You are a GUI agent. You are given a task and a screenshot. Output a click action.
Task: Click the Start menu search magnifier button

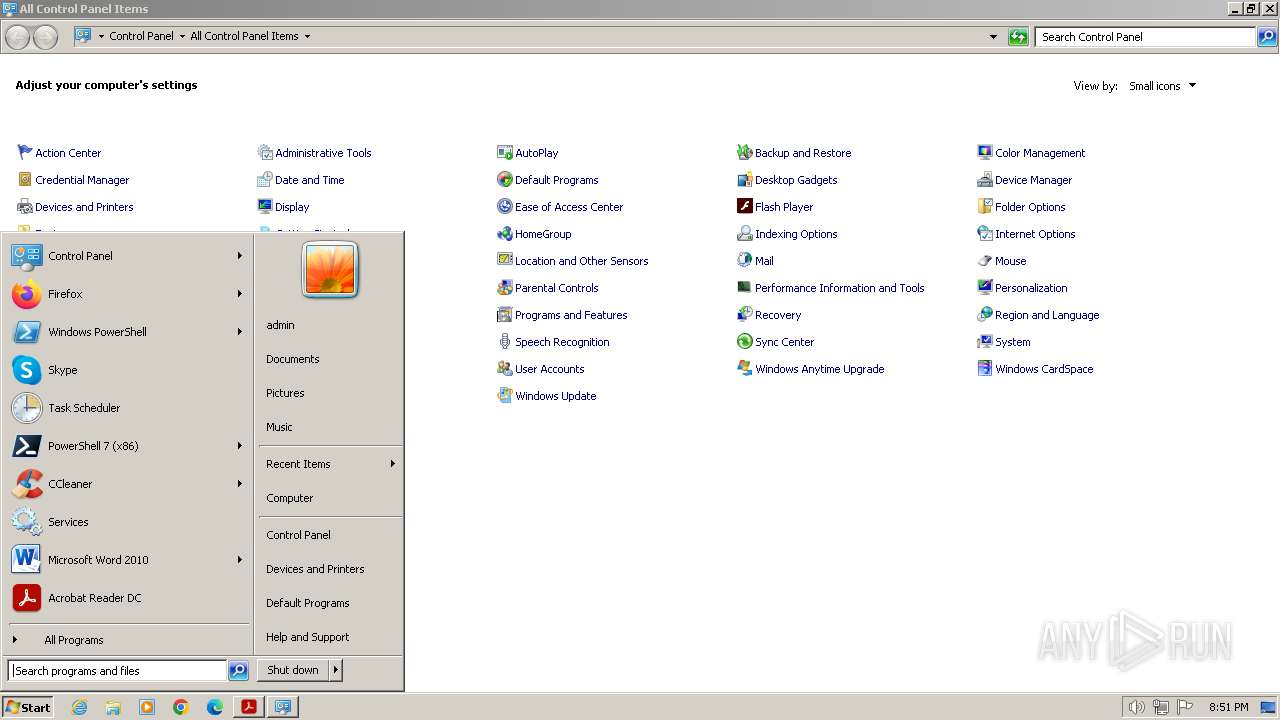[x=238, y=671]
